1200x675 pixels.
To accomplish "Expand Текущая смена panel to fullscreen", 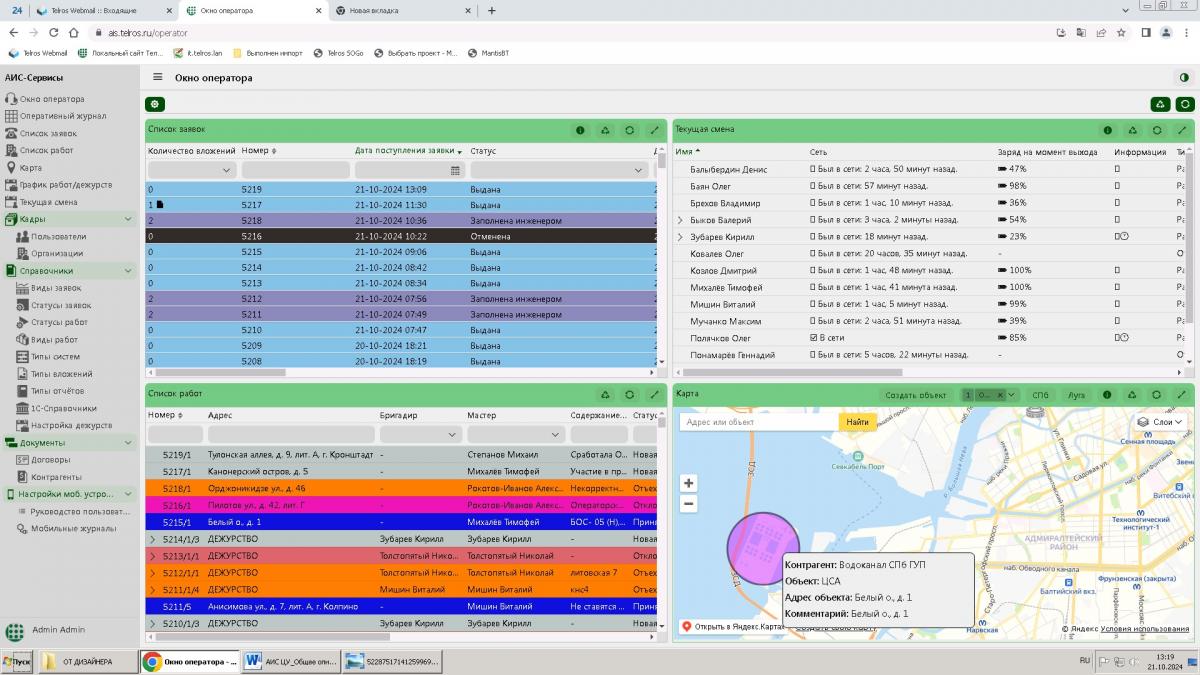I will pyautogui.click(x=1181, y=130).
